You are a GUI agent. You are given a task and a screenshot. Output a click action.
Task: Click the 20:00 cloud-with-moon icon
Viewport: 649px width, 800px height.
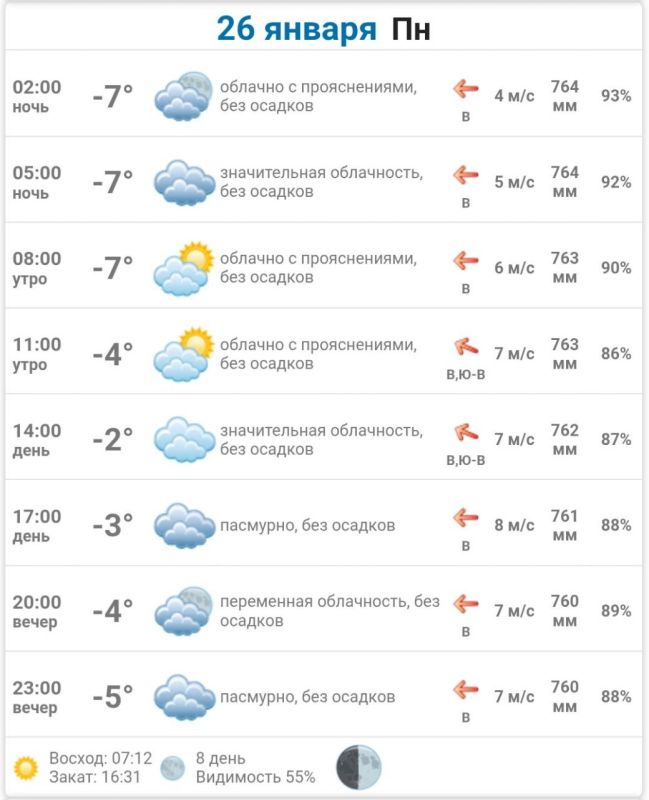click(184, 611)
